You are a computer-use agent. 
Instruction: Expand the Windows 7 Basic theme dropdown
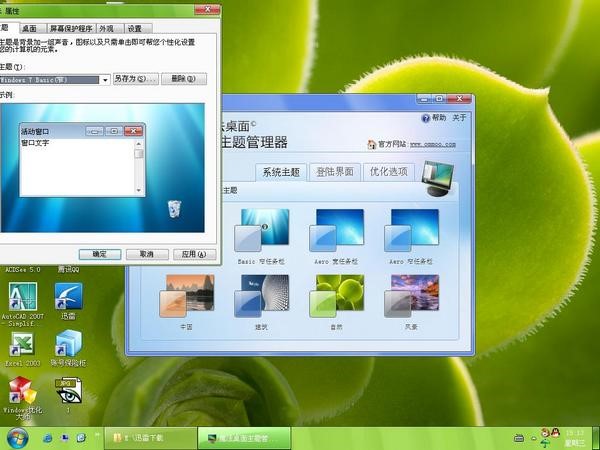click(x=105, y=80)
